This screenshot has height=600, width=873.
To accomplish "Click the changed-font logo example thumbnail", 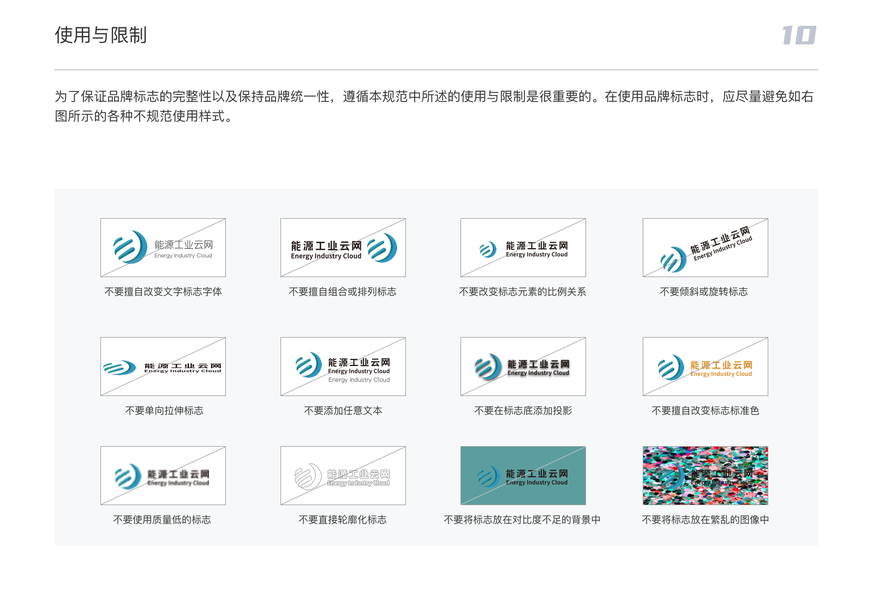I will [x=163, y=248].
